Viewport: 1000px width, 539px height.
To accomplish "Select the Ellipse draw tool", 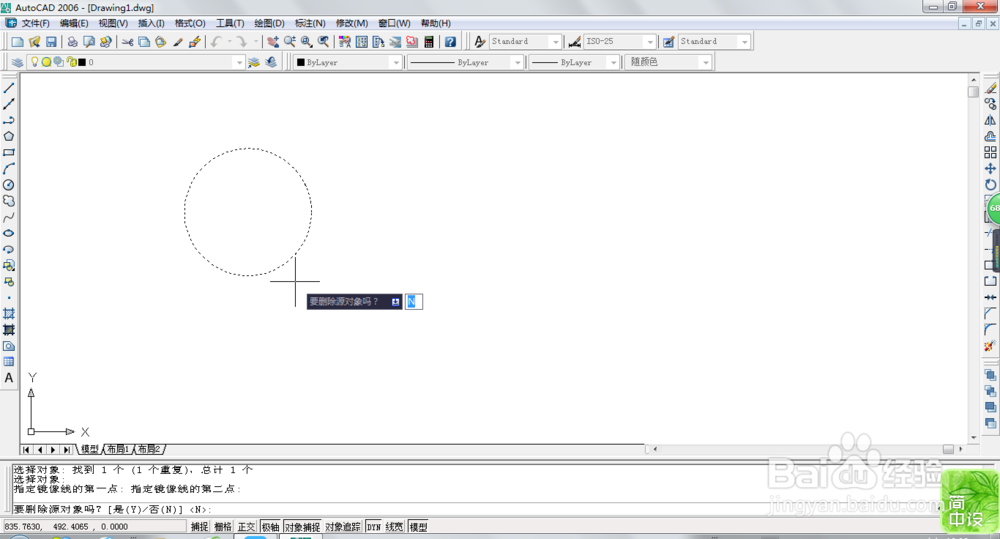I will (x=9, y=233).
